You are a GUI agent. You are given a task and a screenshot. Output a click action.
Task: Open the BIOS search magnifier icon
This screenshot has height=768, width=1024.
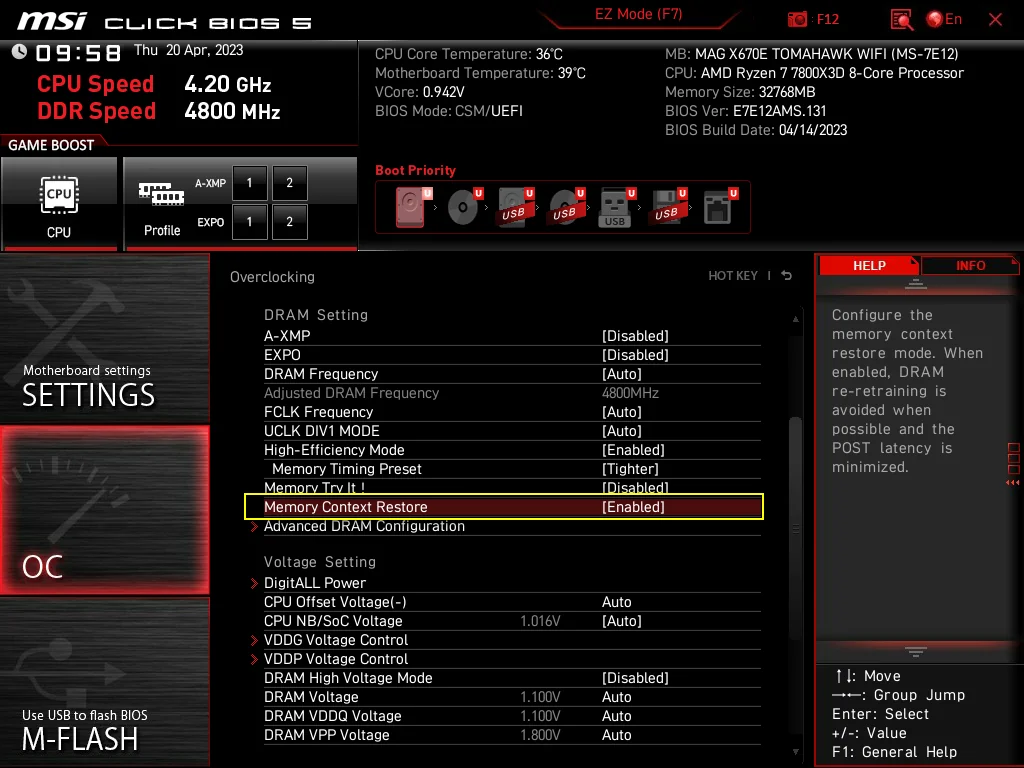[x=901, y=19]
